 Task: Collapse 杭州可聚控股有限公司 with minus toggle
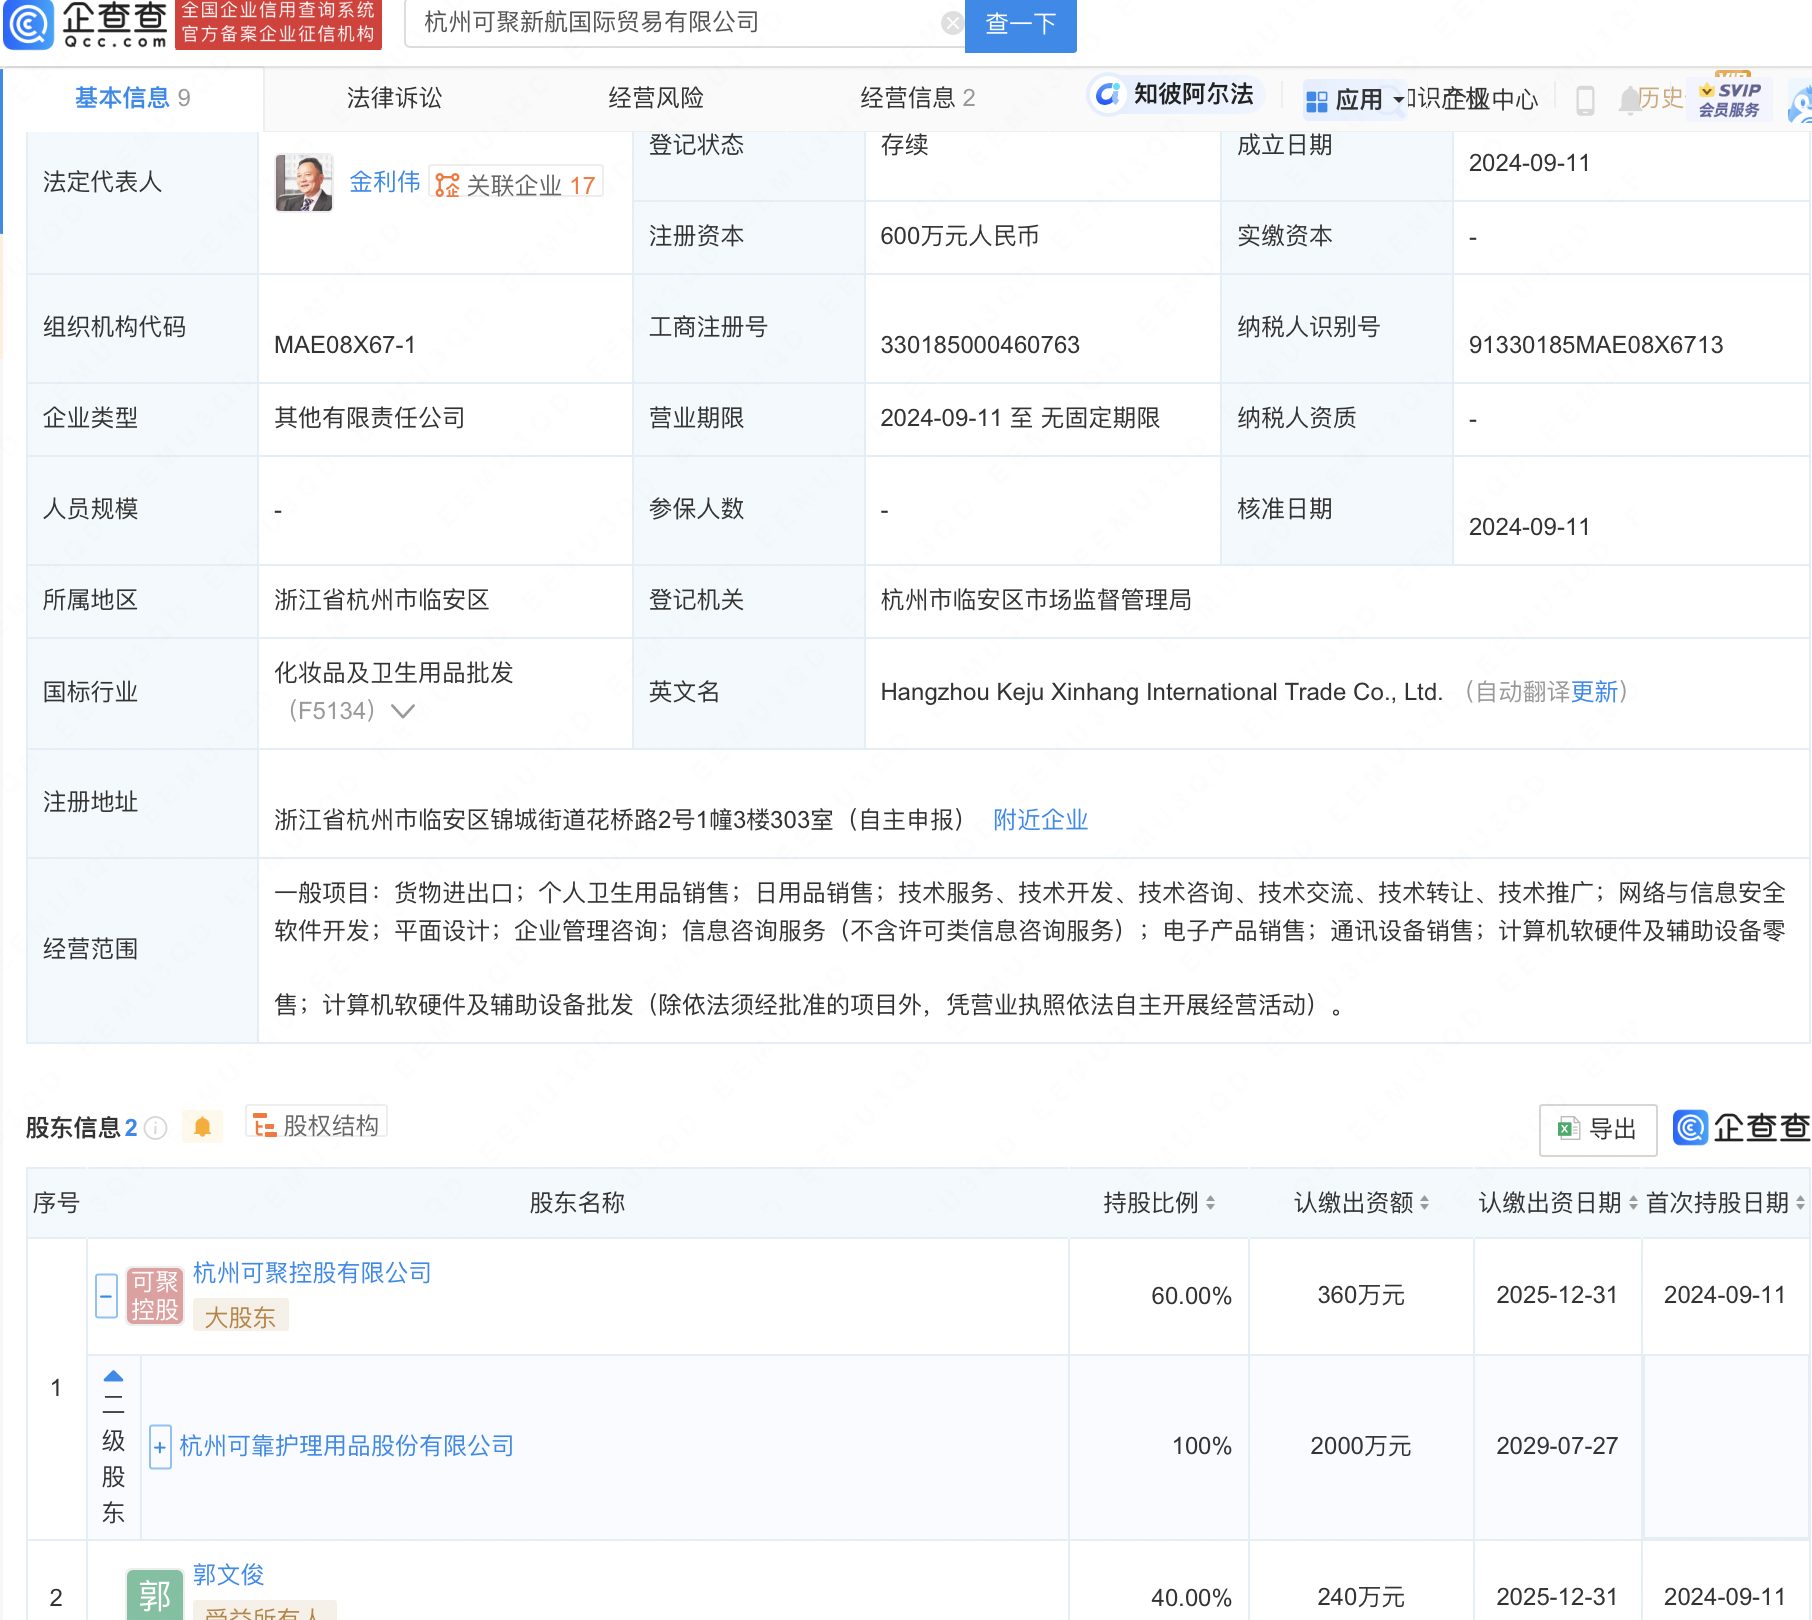pos(107,1296)
